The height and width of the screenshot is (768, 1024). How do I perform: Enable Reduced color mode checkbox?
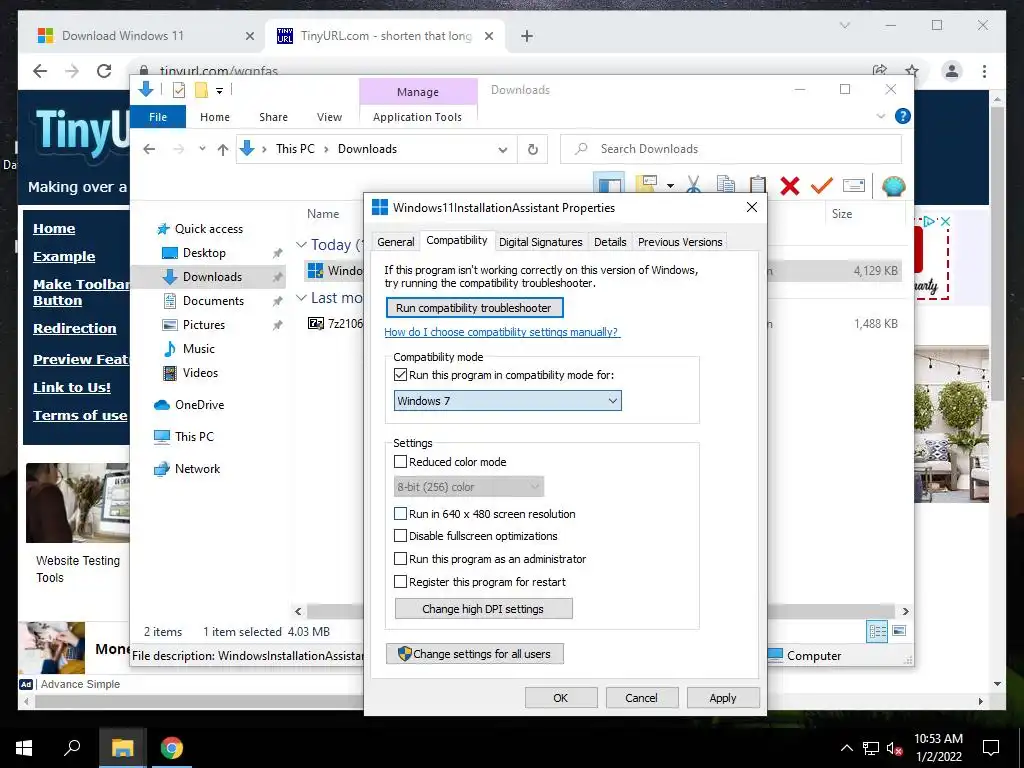click(x=400, y=462)
